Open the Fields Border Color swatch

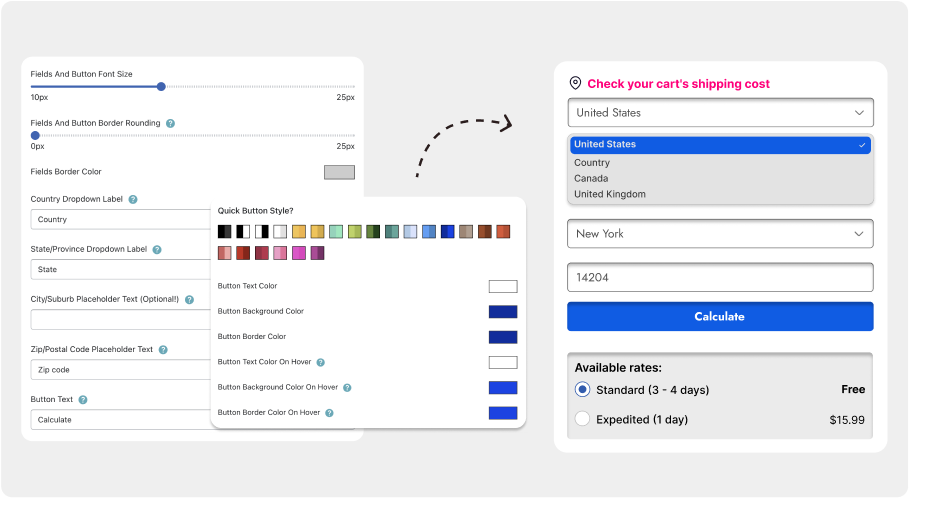[340, 172]
